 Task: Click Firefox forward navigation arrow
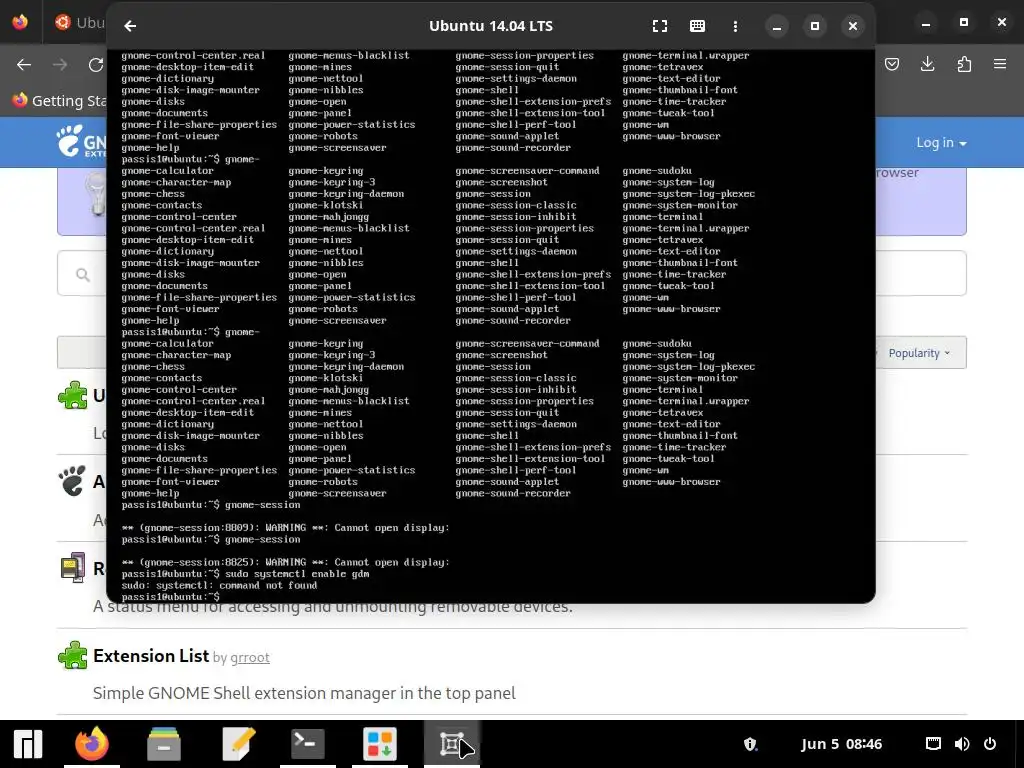click(x=60, y=65)
